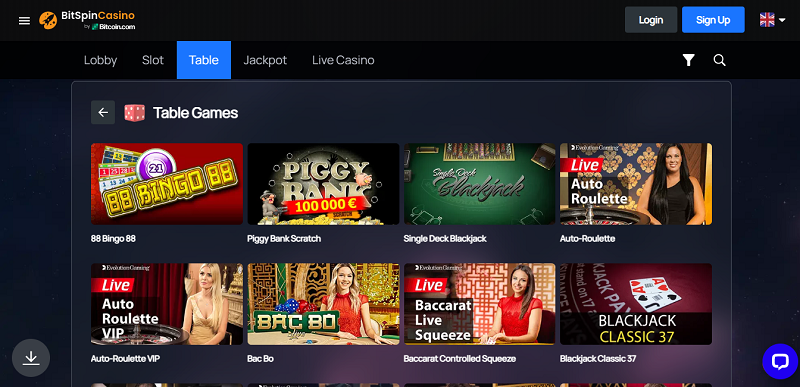
Task: Open the Piggy Bank Scratch thumbnail
Action: click(x=323, y=184)
